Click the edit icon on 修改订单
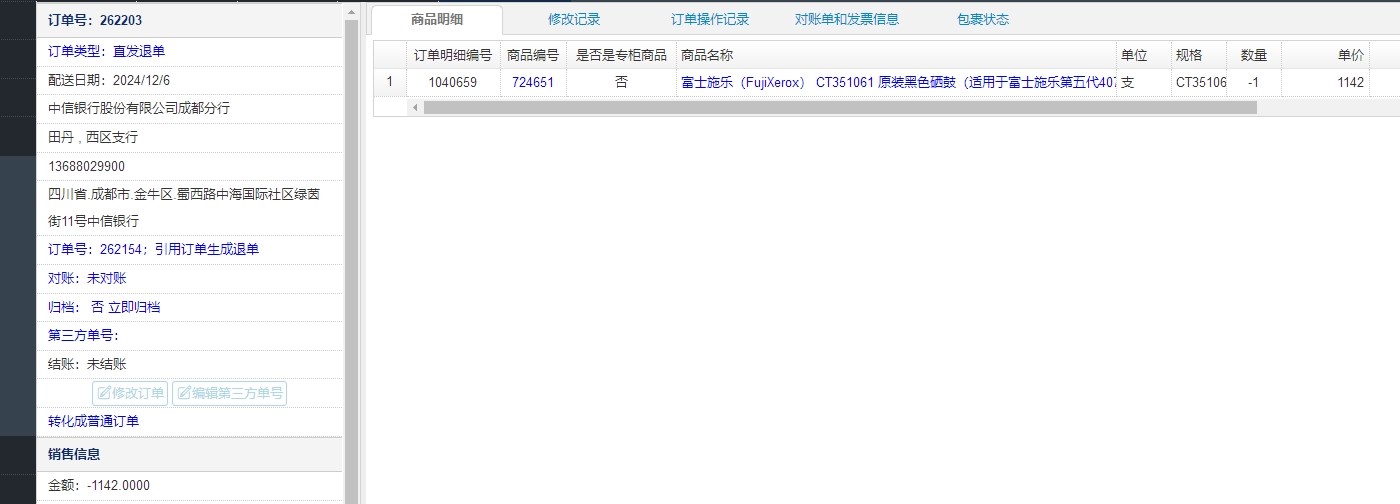This screenshot has width=1400, height=504. tap(104, 393)
